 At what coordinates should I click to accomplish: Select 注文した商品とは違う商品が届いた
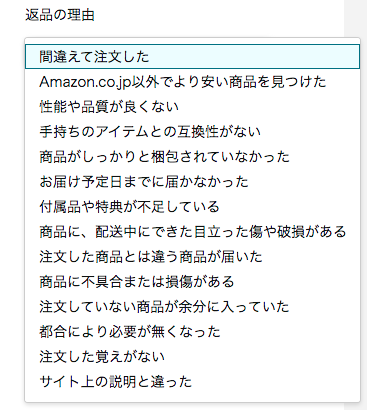(192, 257)
